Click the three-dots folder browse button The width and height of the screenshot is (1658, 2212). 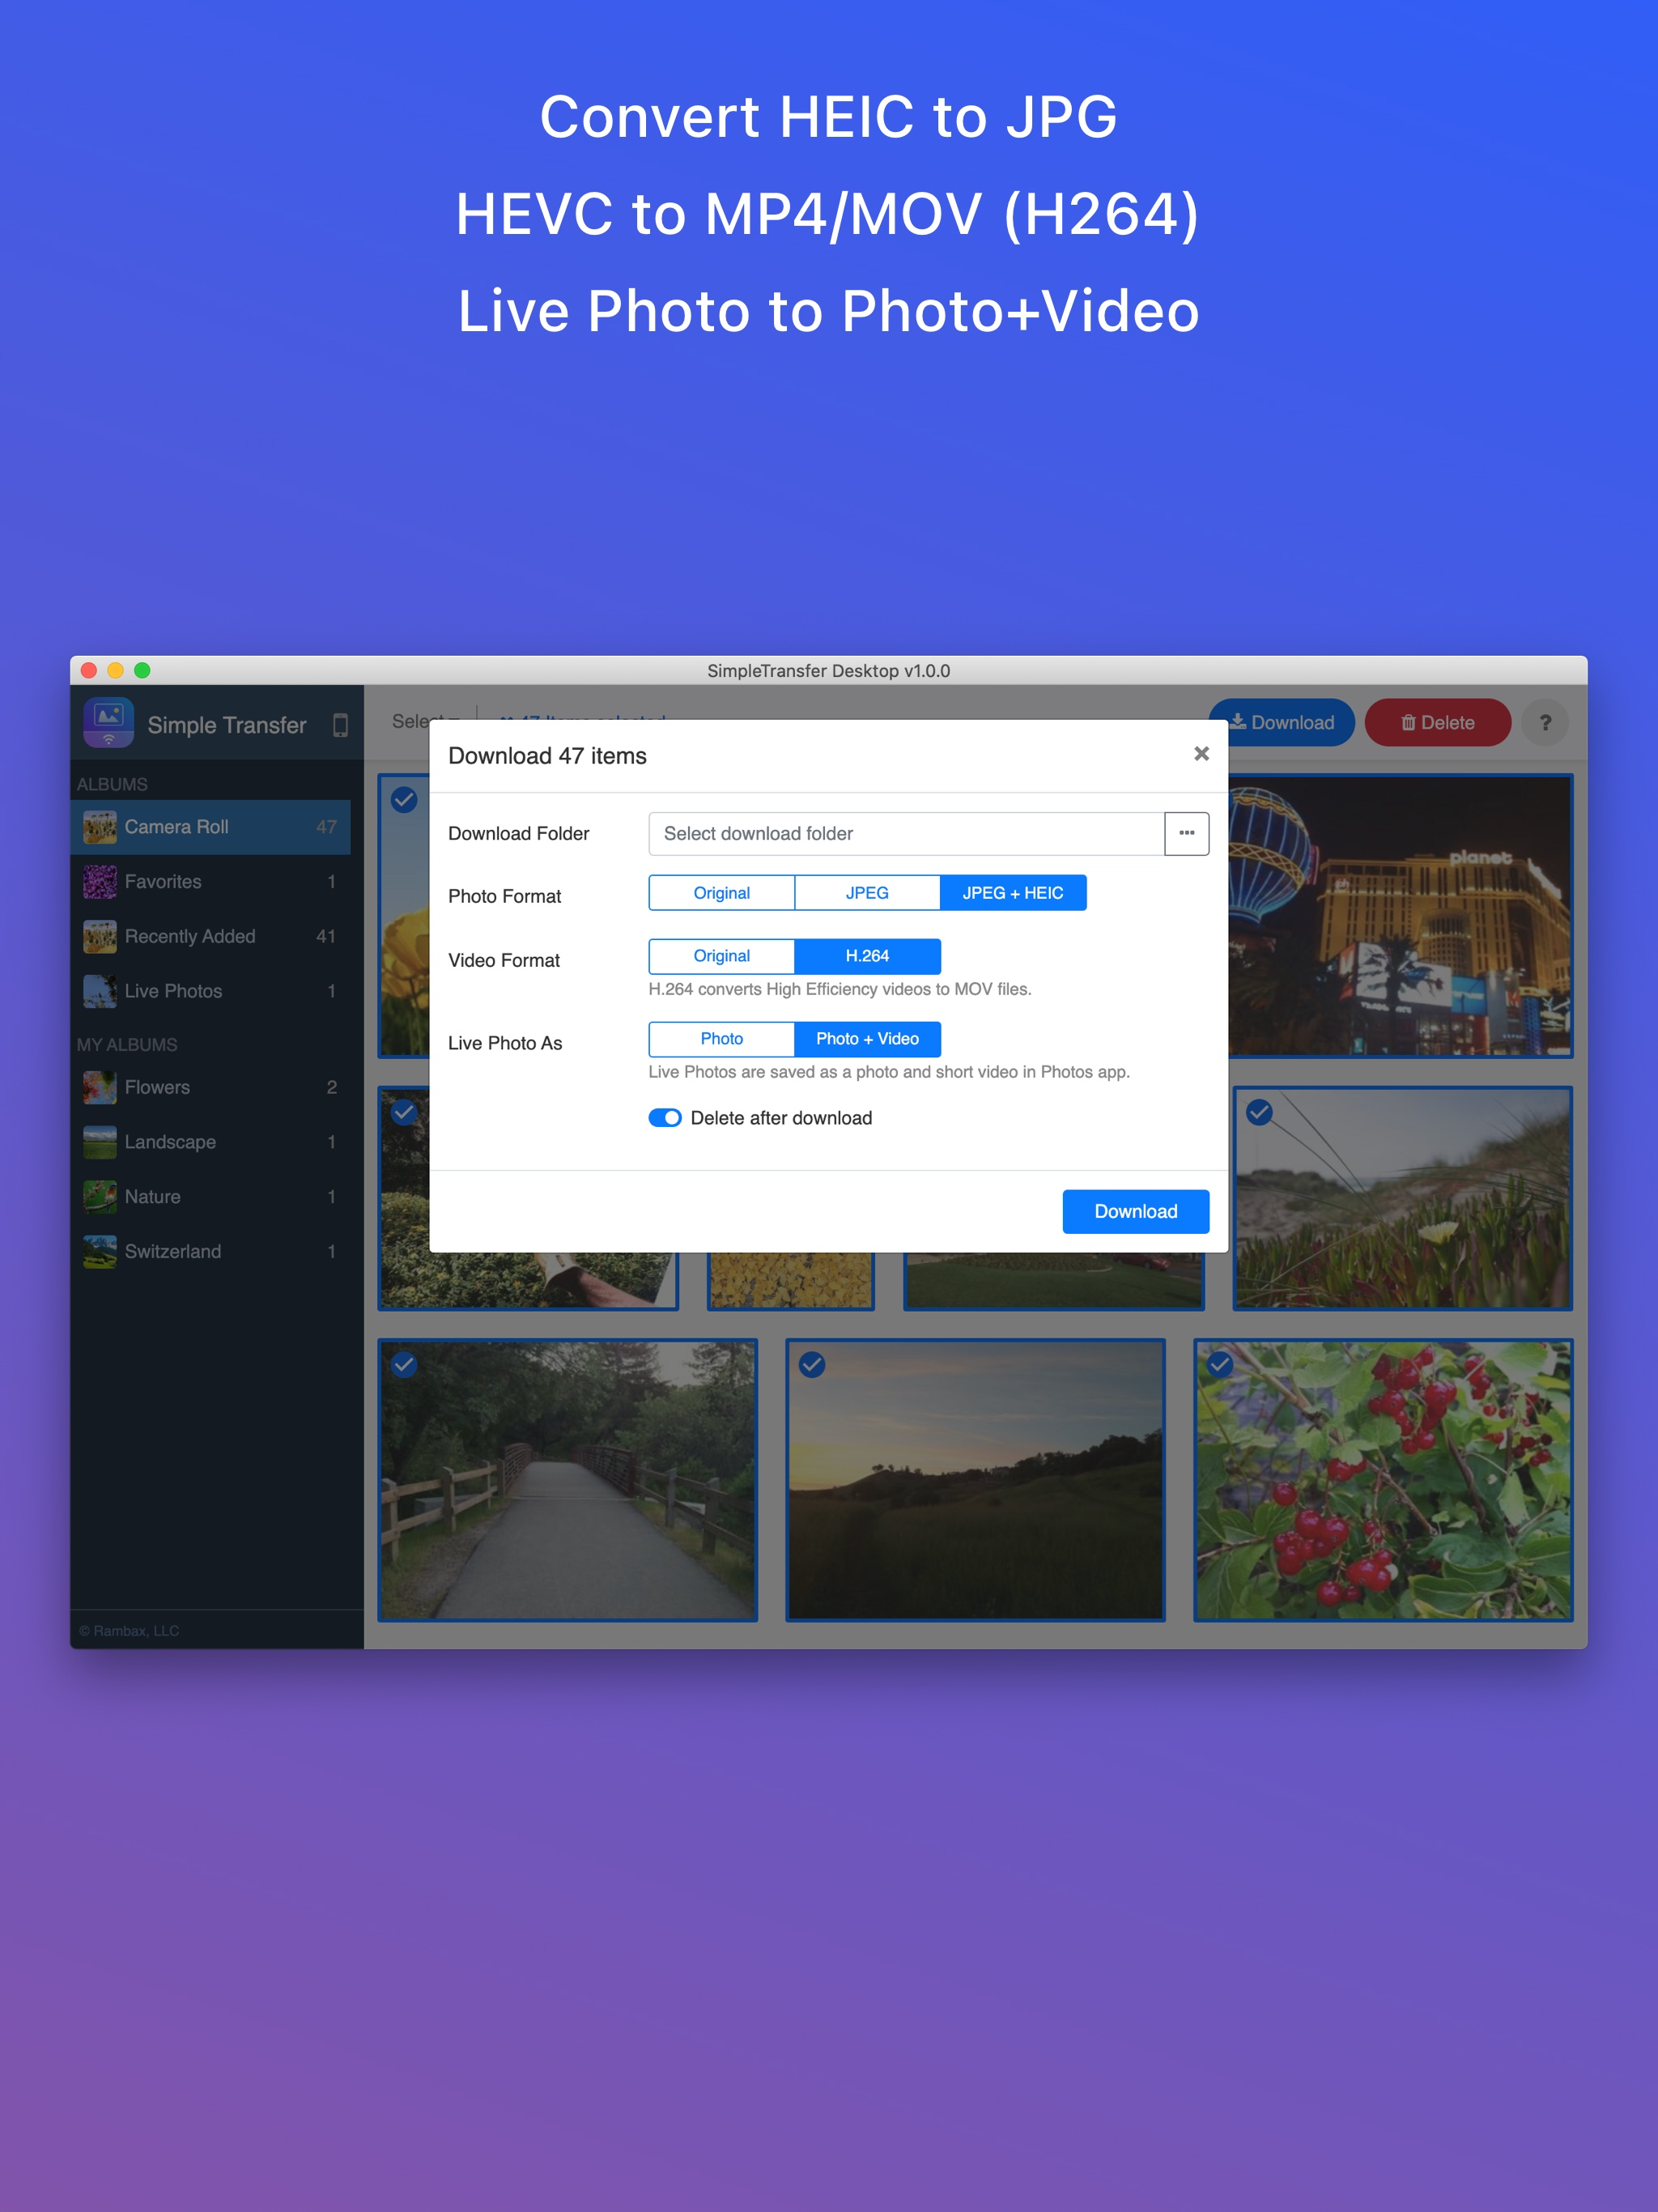point(1186,833)
